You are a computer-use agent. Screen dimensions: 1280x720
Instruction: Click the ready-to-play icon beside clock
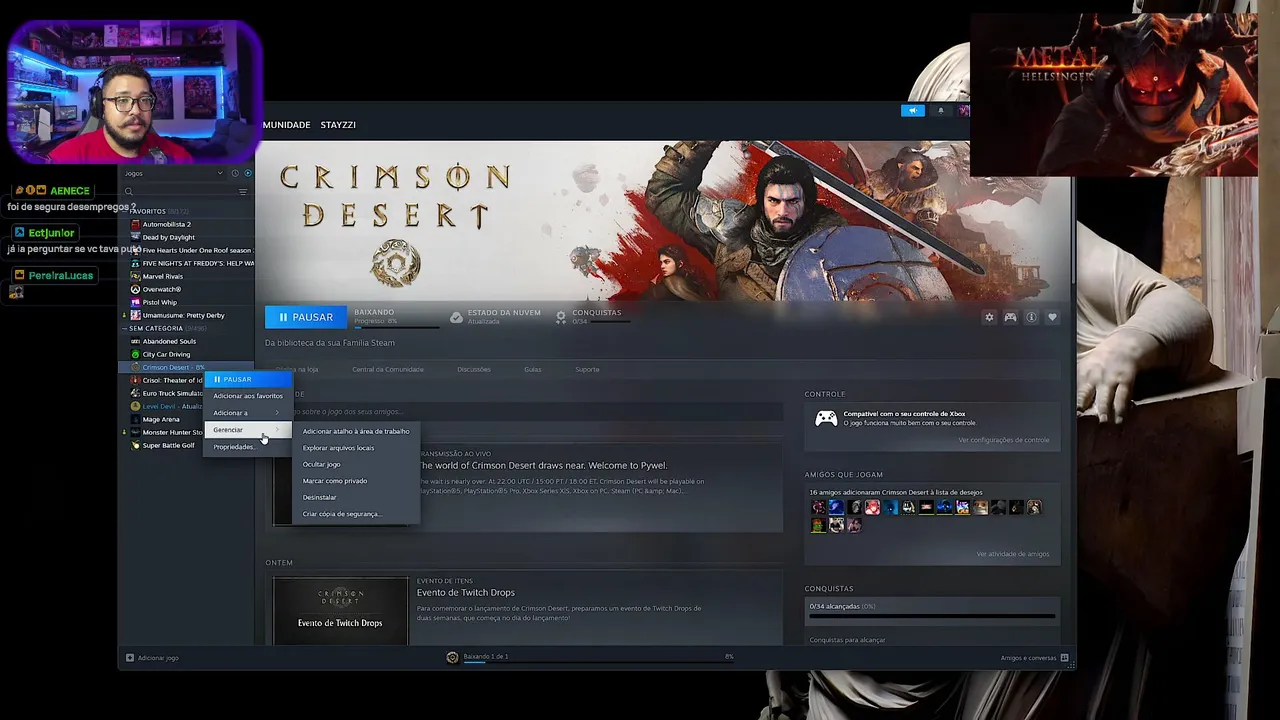click(248, 173)
